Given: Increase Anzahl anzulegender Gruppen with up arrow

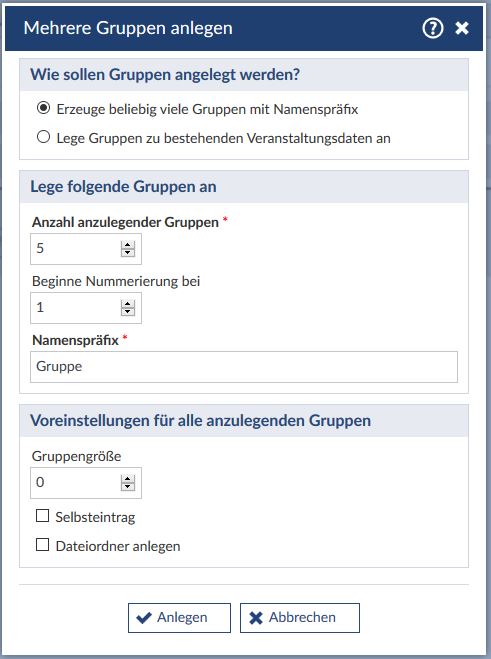Looking at the screenshot, I should [x=128, y=245].
